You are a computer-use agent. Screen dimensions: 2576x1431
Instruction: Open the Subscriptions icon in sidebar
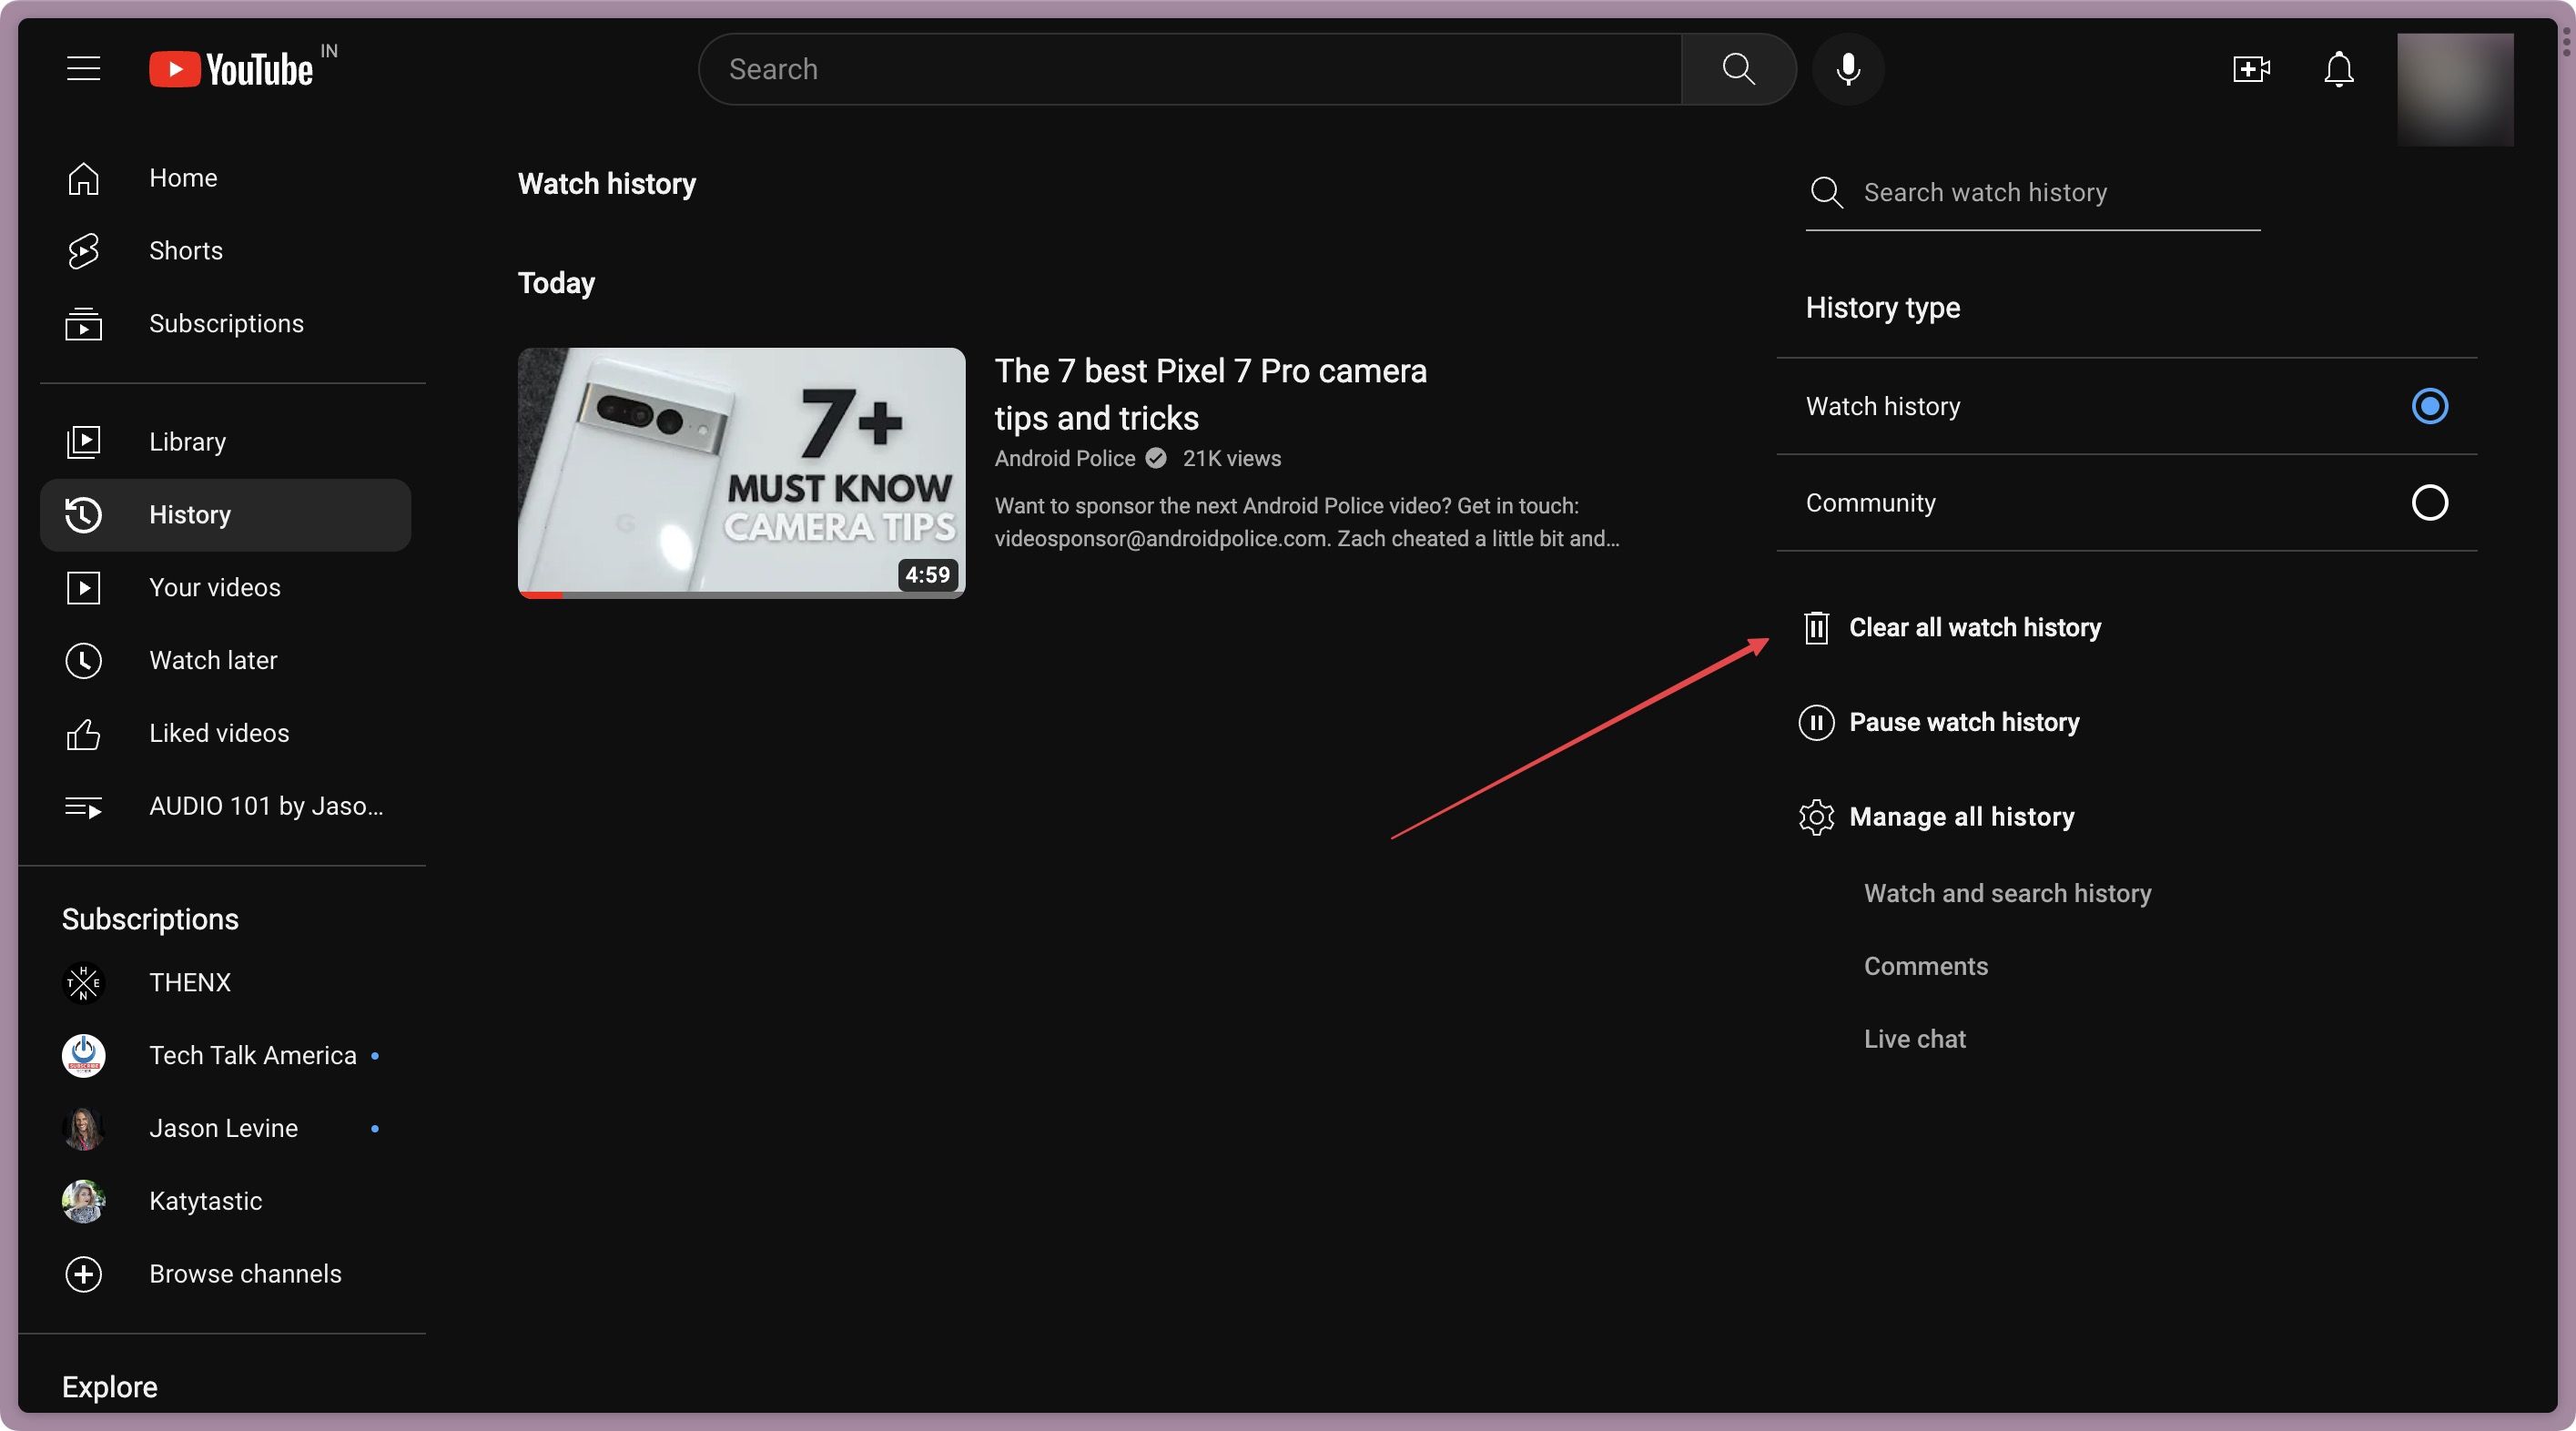click(x=81, y=322)
